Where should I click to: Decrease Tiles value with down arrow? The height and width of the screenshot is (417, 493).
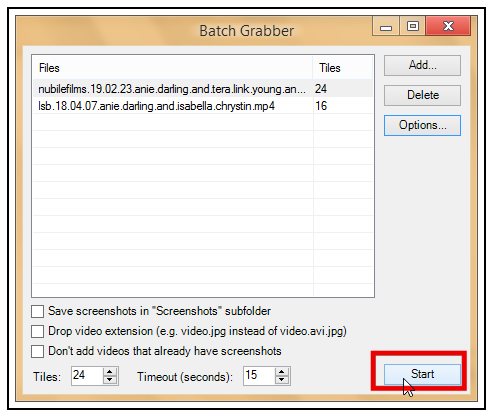(110, 380)
